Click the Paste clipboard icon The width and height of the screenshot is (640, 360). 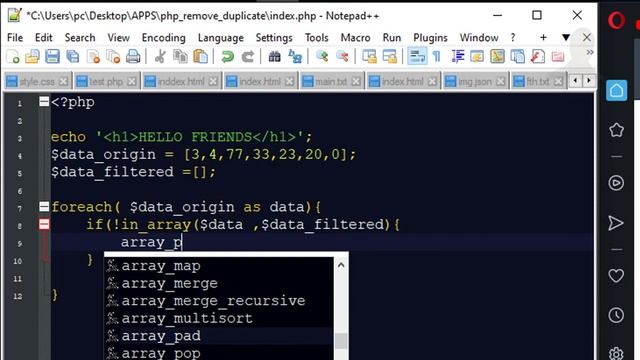(200, 57)
